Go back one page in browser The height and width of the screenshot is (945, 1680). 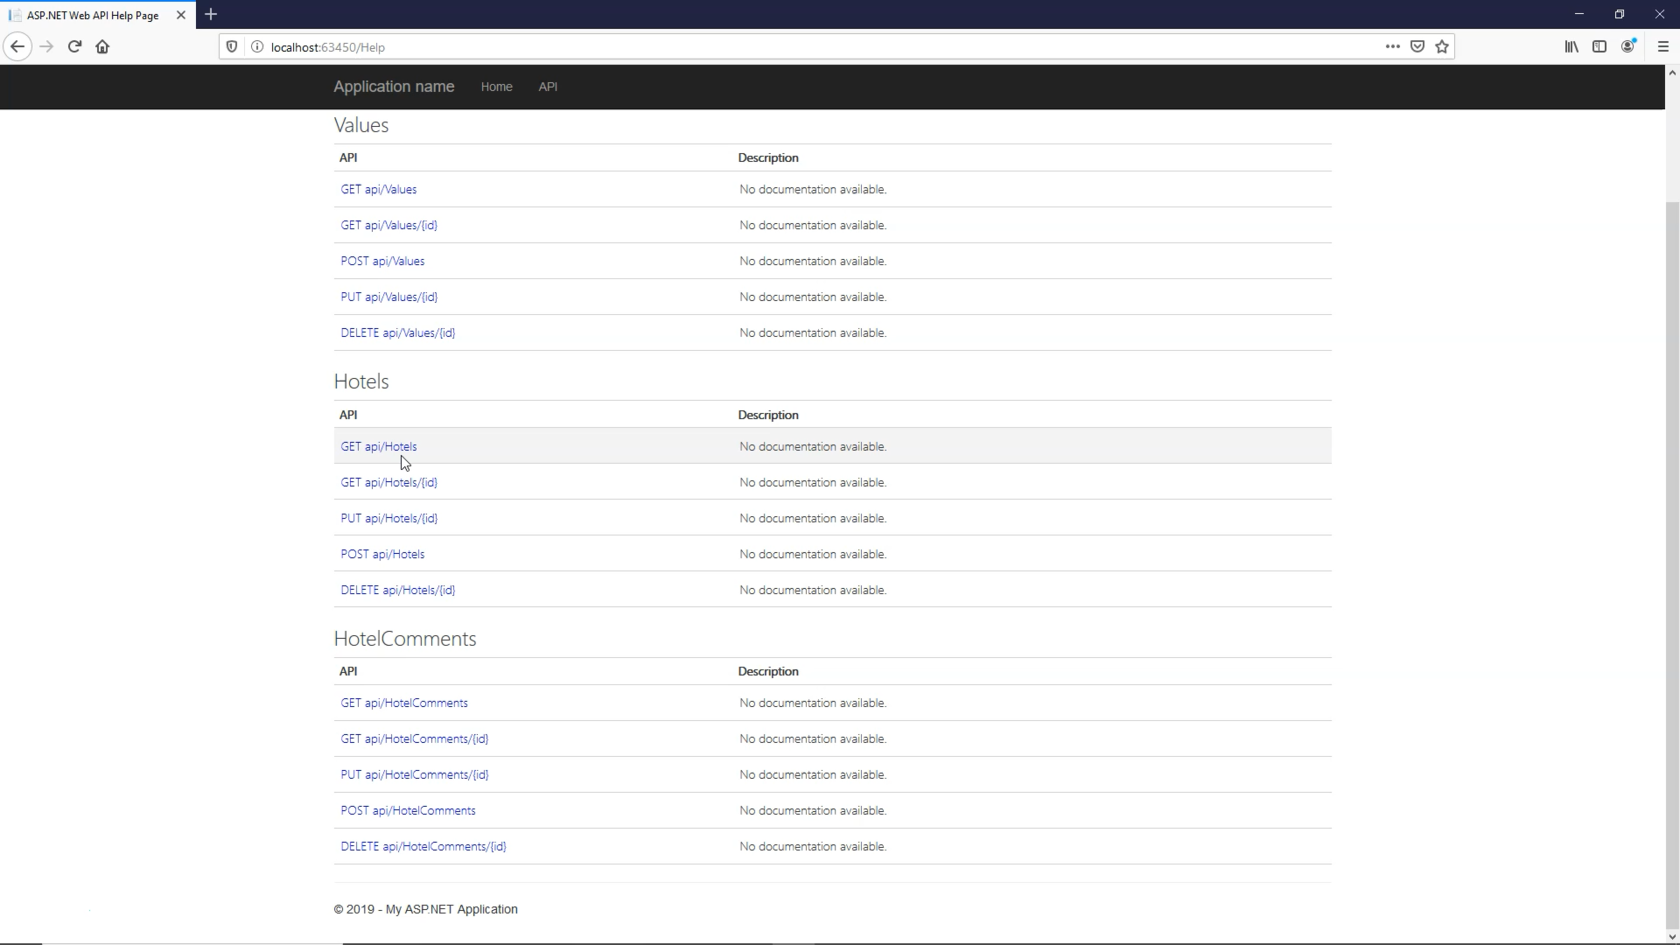pos(17,47)
